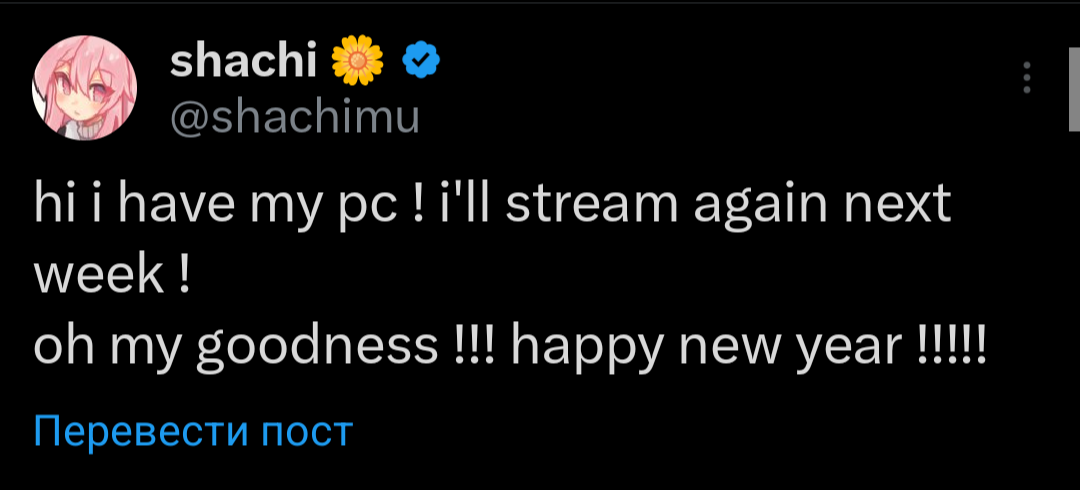Click the "oh my" text in the tweet
This screenshot has height=490, width=1080.
(113, 346)
